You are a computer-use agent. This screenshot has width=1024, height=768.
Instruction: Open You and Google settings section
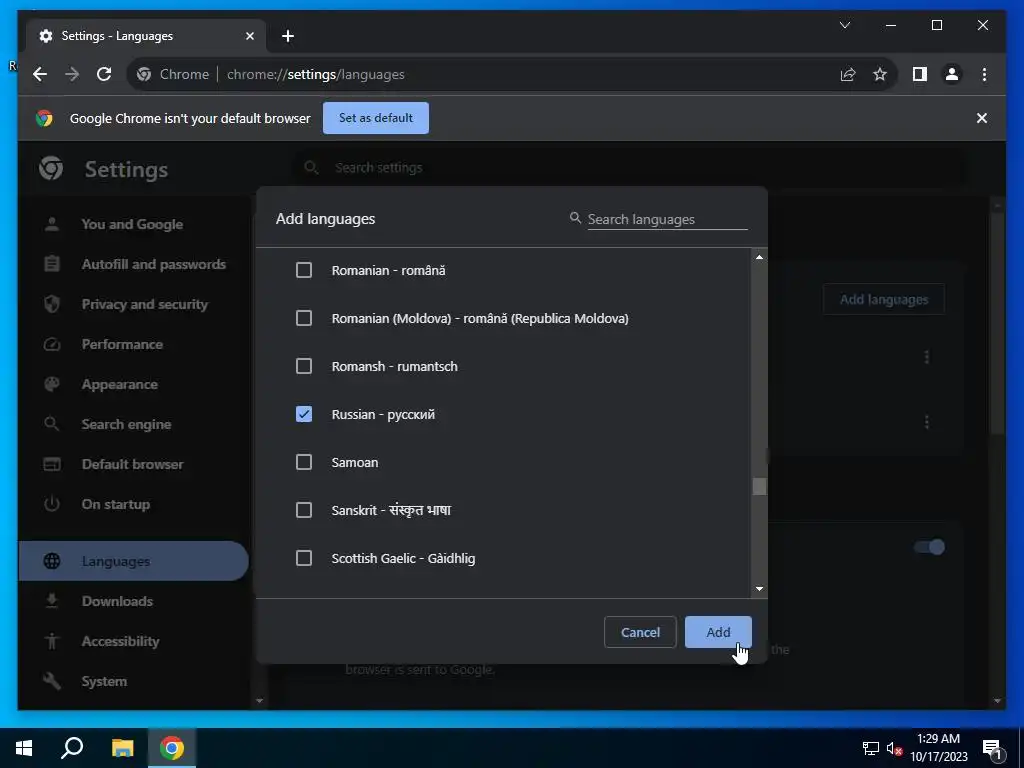point(133,224)
